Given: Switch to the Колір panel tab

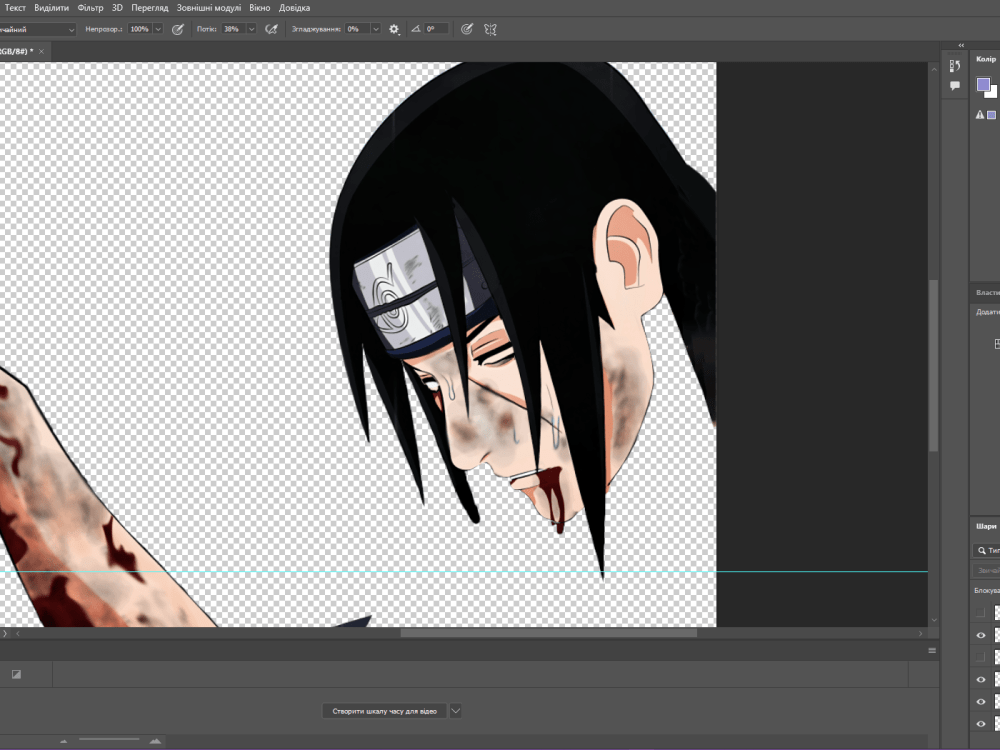Looking at the screenshot, I should click(985, 59).
